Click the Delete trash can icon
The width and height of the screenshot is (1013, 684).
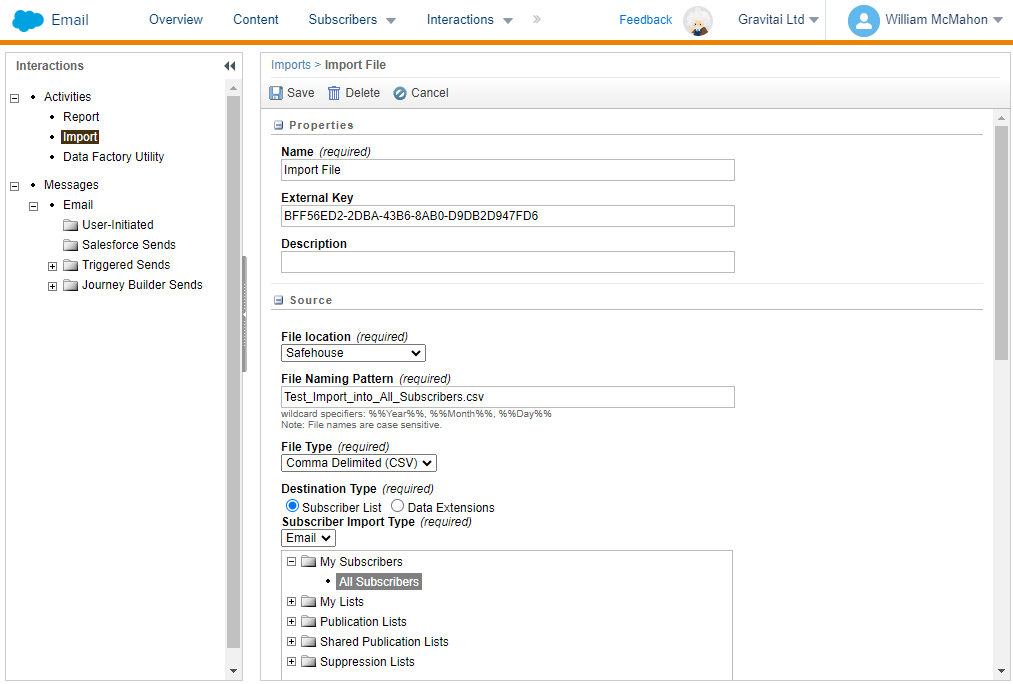pos(334,93)
